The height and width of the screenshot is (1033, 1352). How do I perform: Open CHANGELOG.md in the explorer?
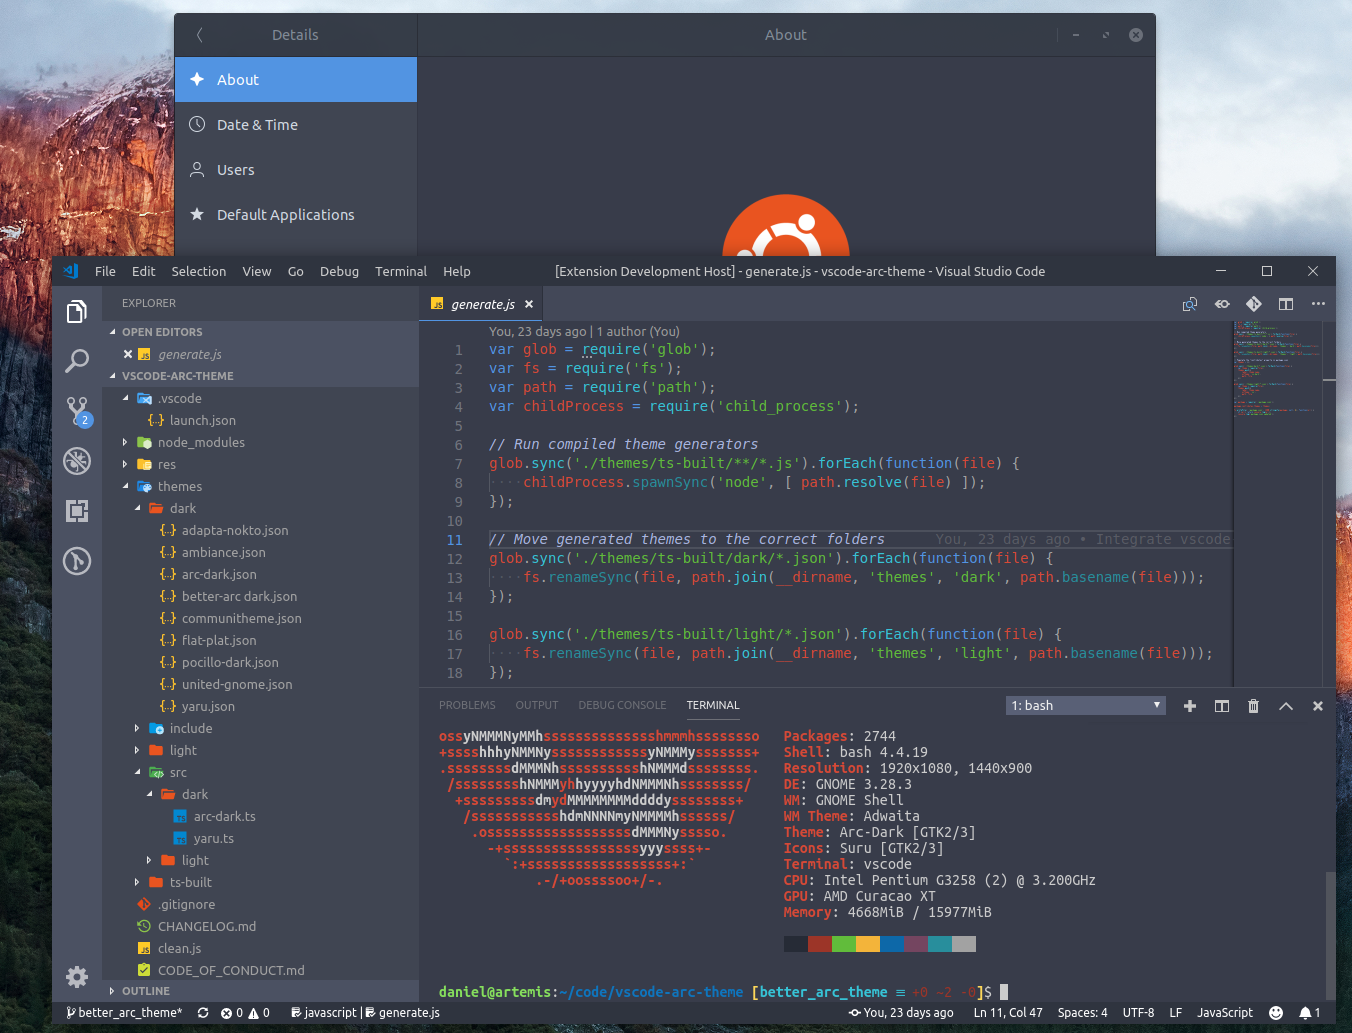(x=261, y=926)
